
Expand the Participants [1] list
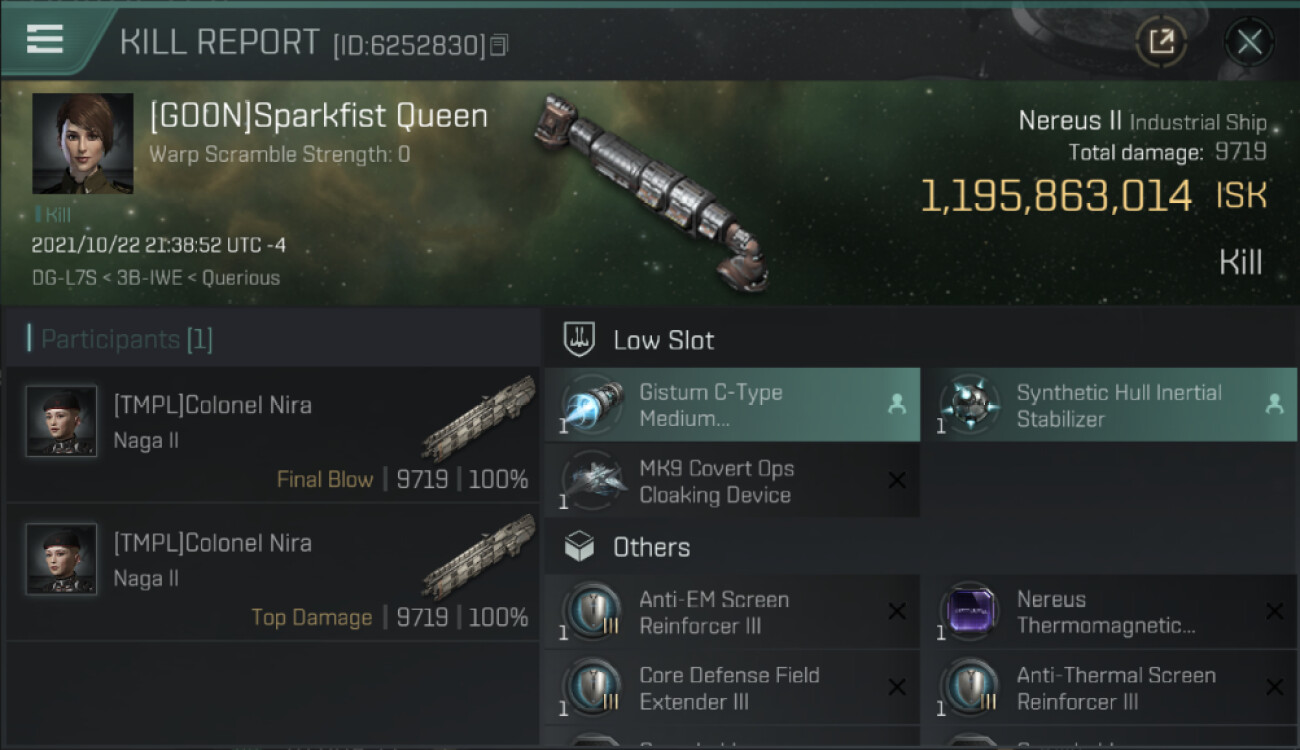point(126,340)
